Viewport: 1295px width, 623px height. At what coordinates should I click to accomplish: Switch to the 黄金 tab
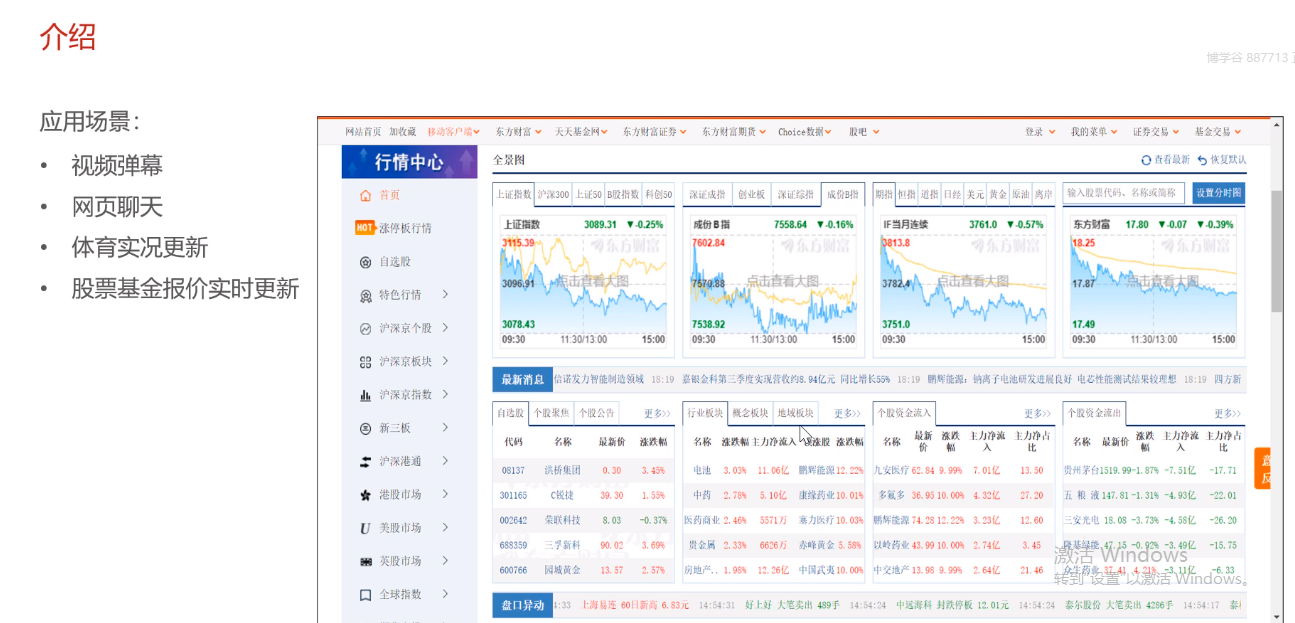coord(998,194)
